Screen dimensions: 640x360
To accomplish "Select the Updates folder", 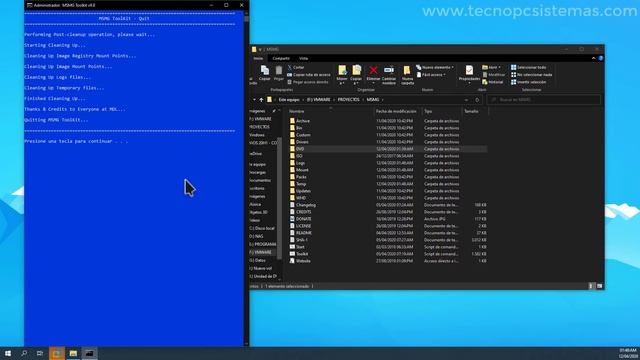I will [x=303, y=191].
